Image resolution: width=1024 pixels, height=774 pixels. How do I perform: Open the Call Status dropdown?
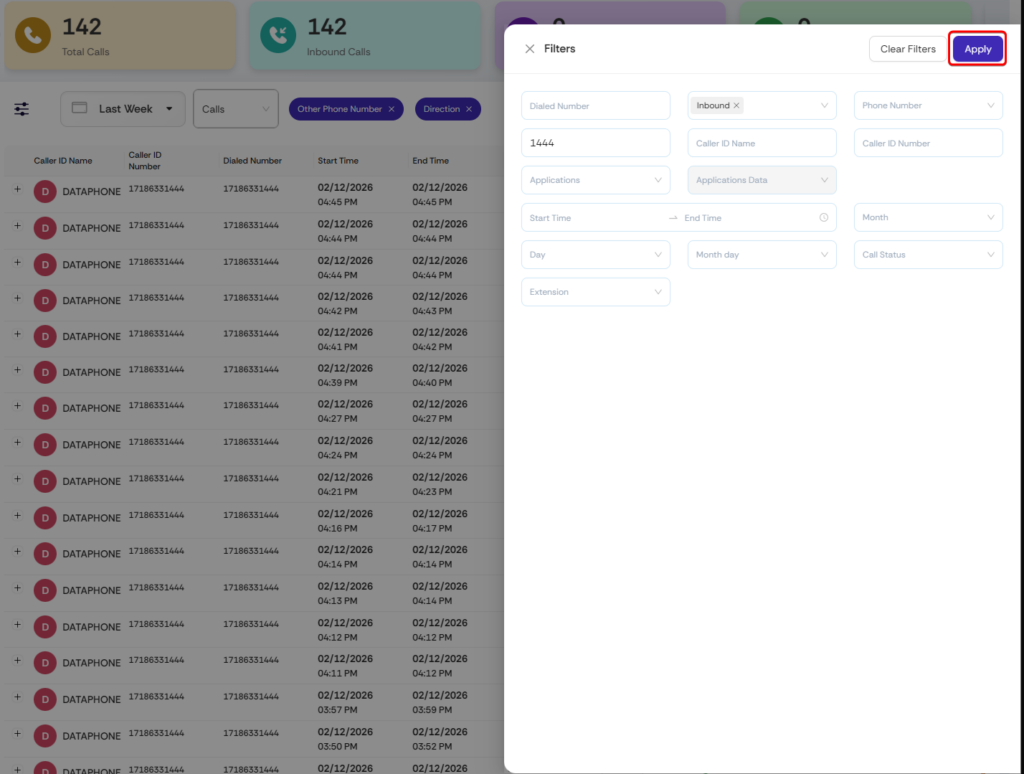coord(928,255)
